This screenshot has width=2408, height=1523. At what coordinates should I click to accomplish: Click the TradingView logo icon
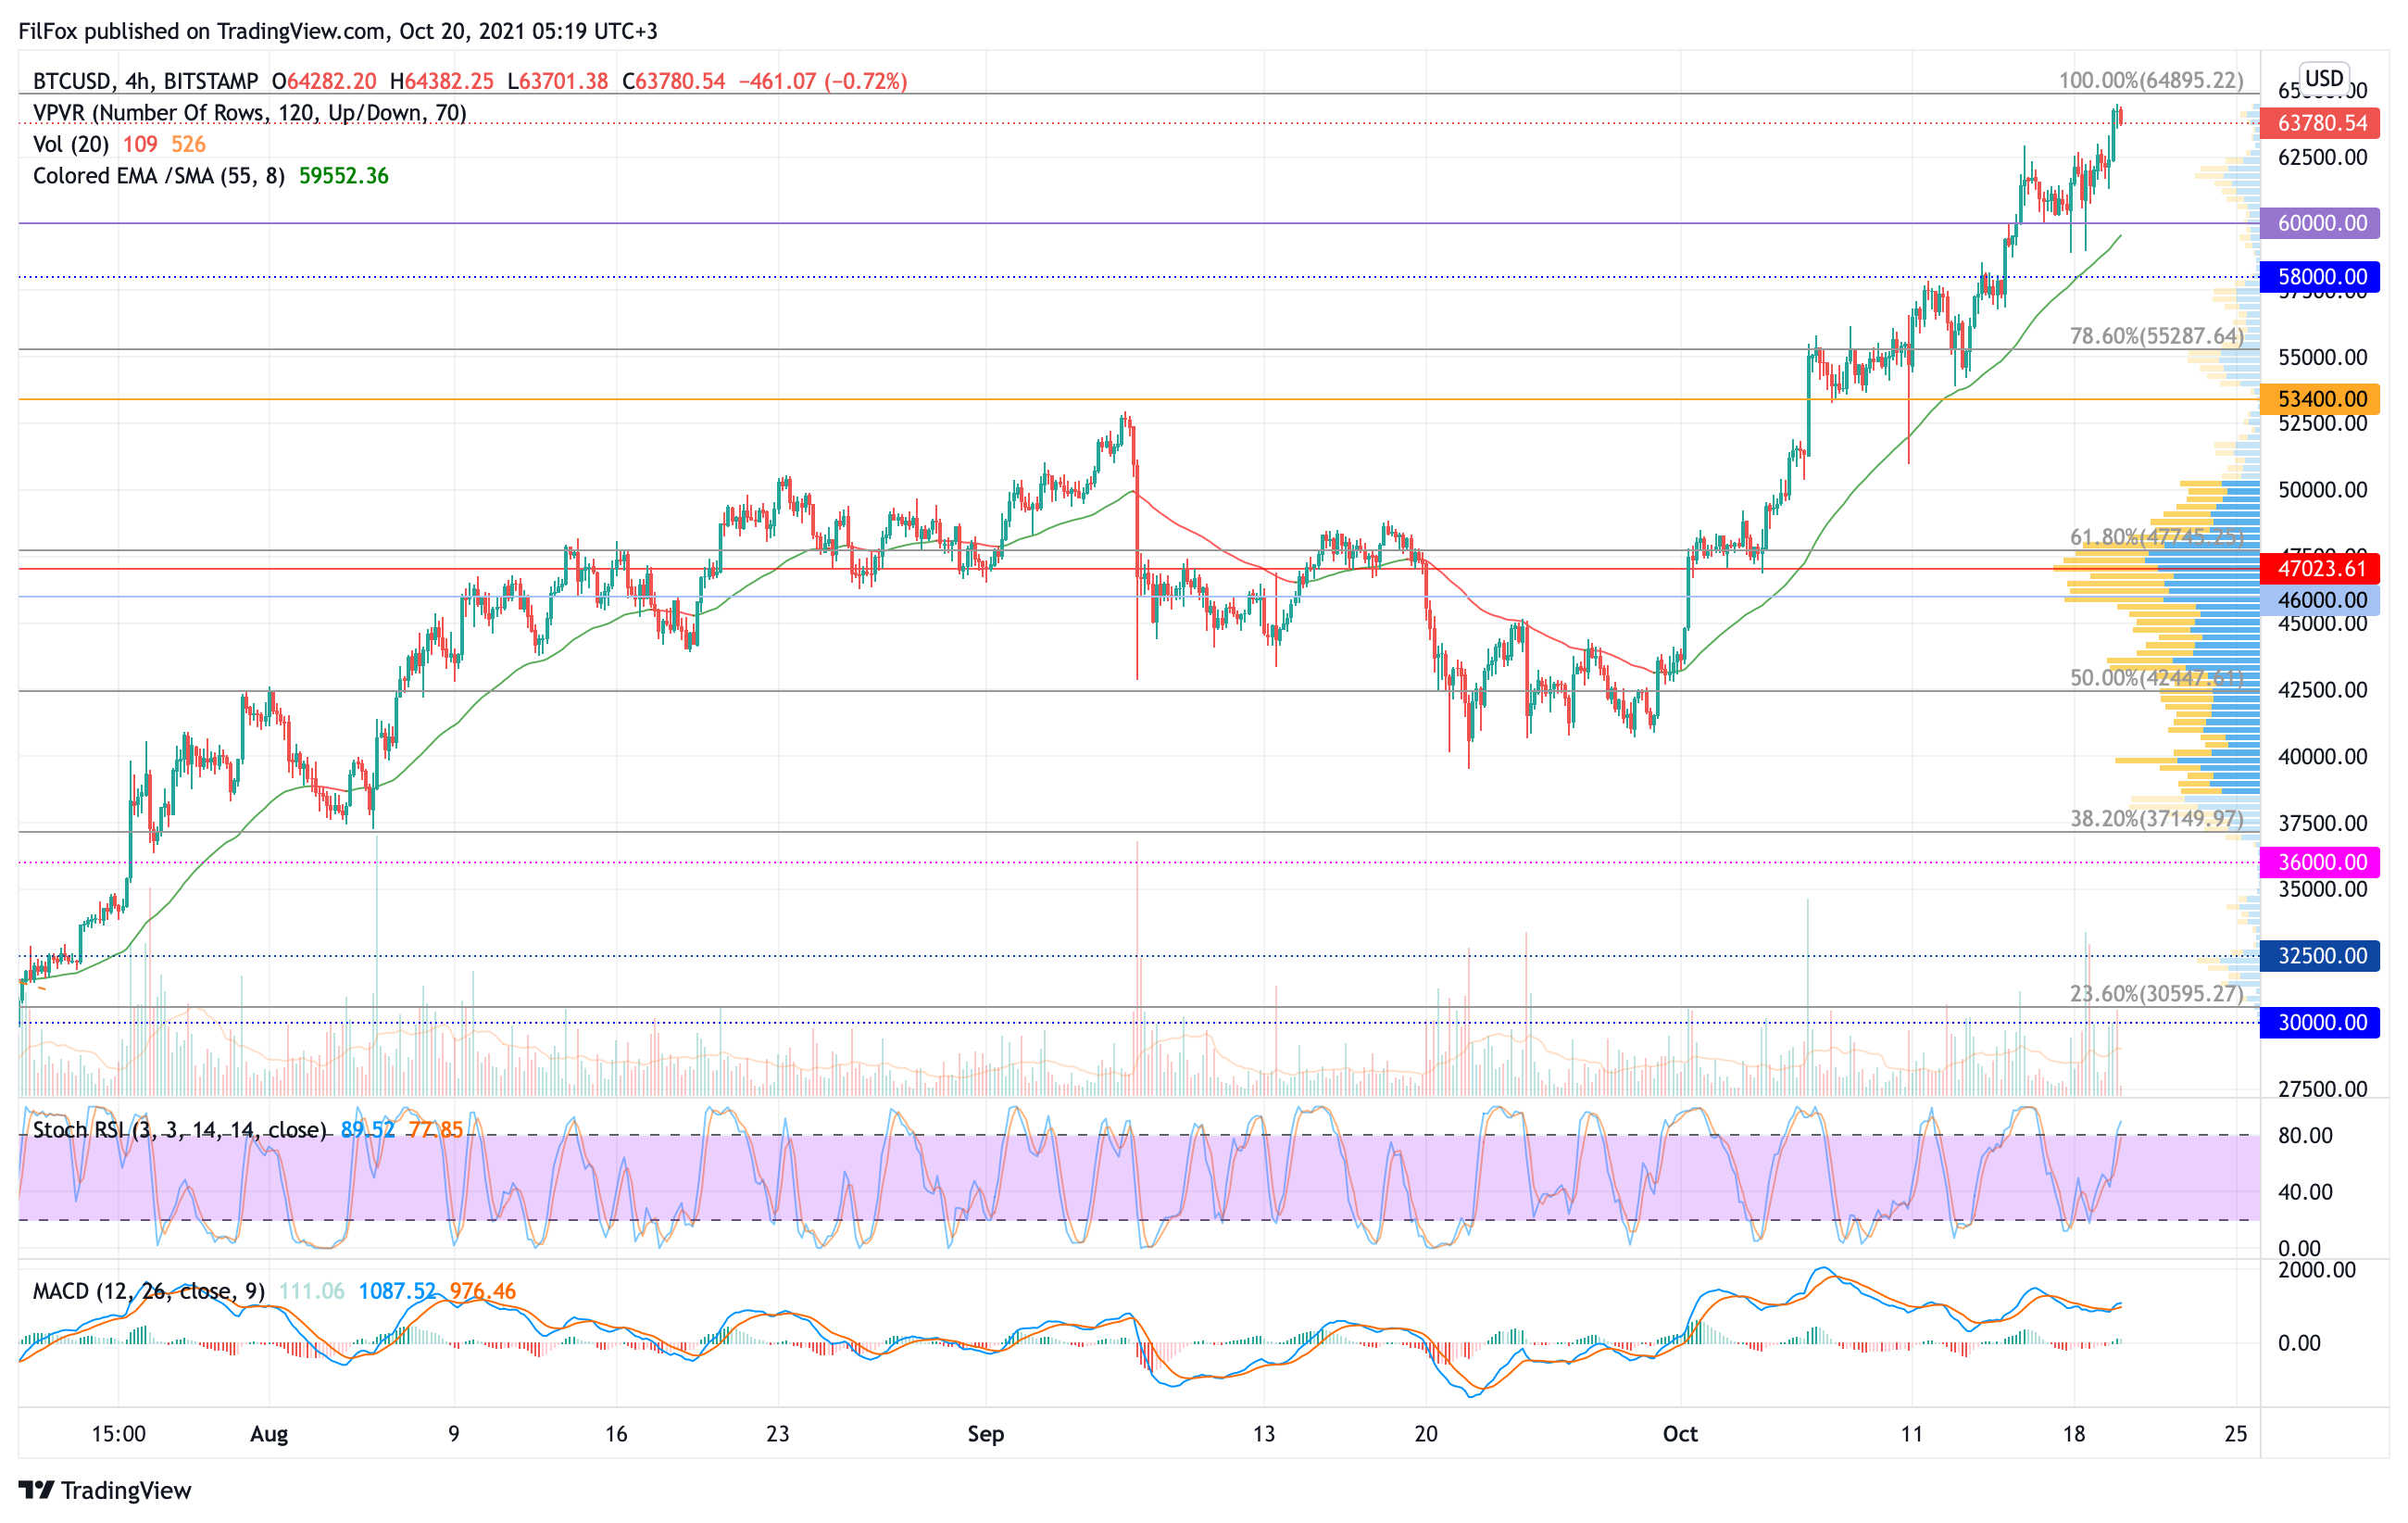(x=36, y=1490)
